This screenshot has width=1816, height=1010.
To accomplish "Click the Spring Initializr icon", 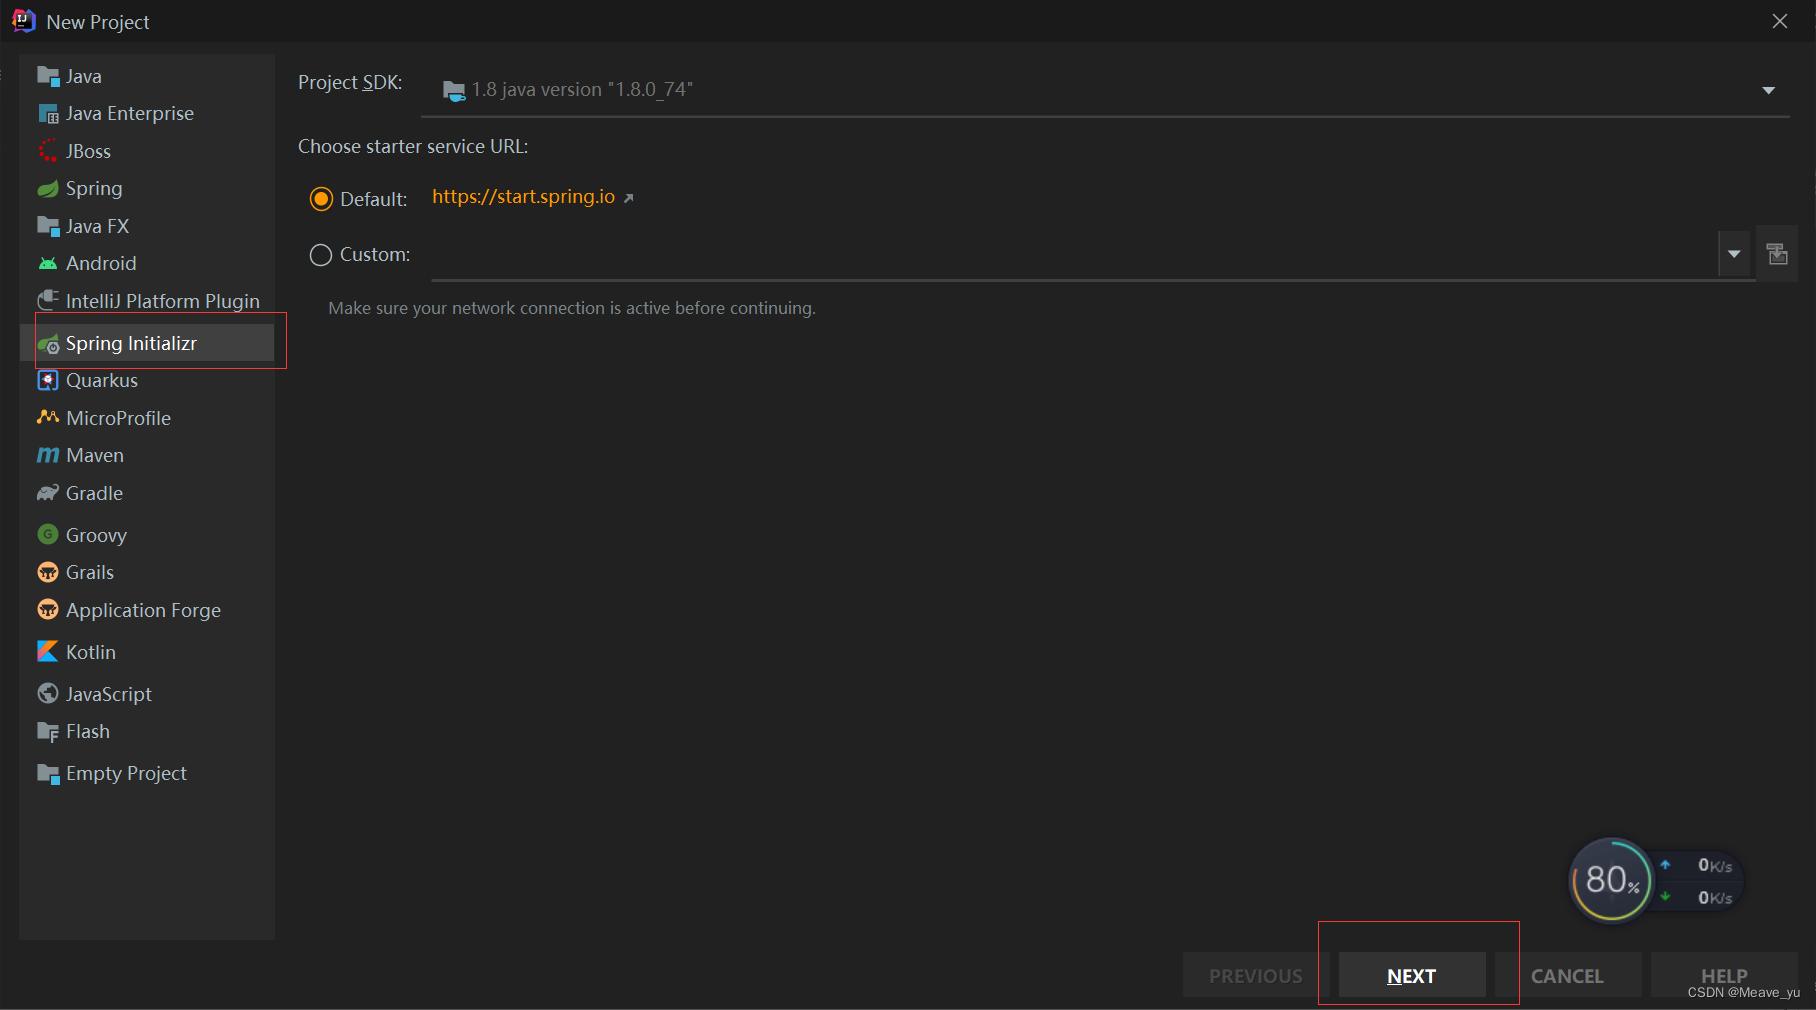I will click(48, 344).
